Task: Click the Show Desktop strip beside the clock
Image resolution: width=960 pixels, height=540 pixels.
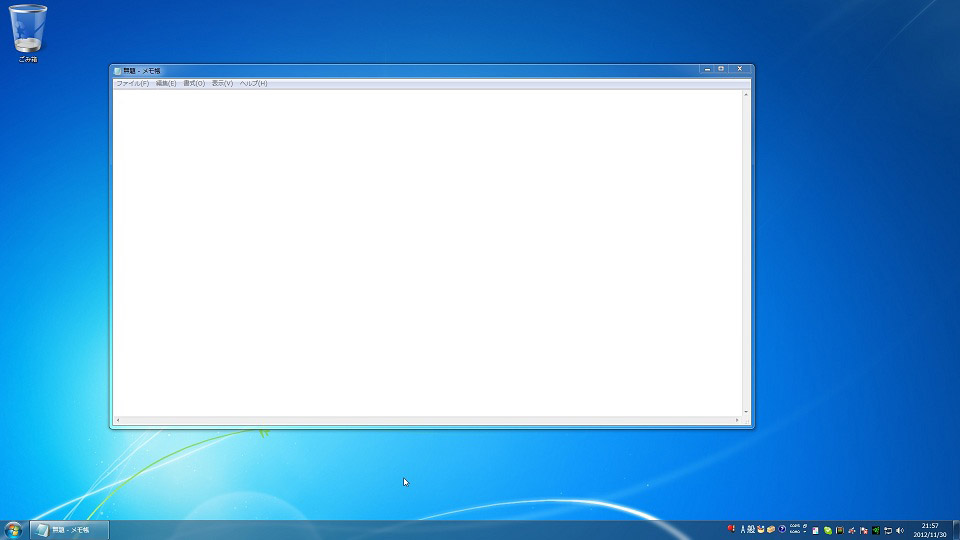Action: [x=956, y=530]
